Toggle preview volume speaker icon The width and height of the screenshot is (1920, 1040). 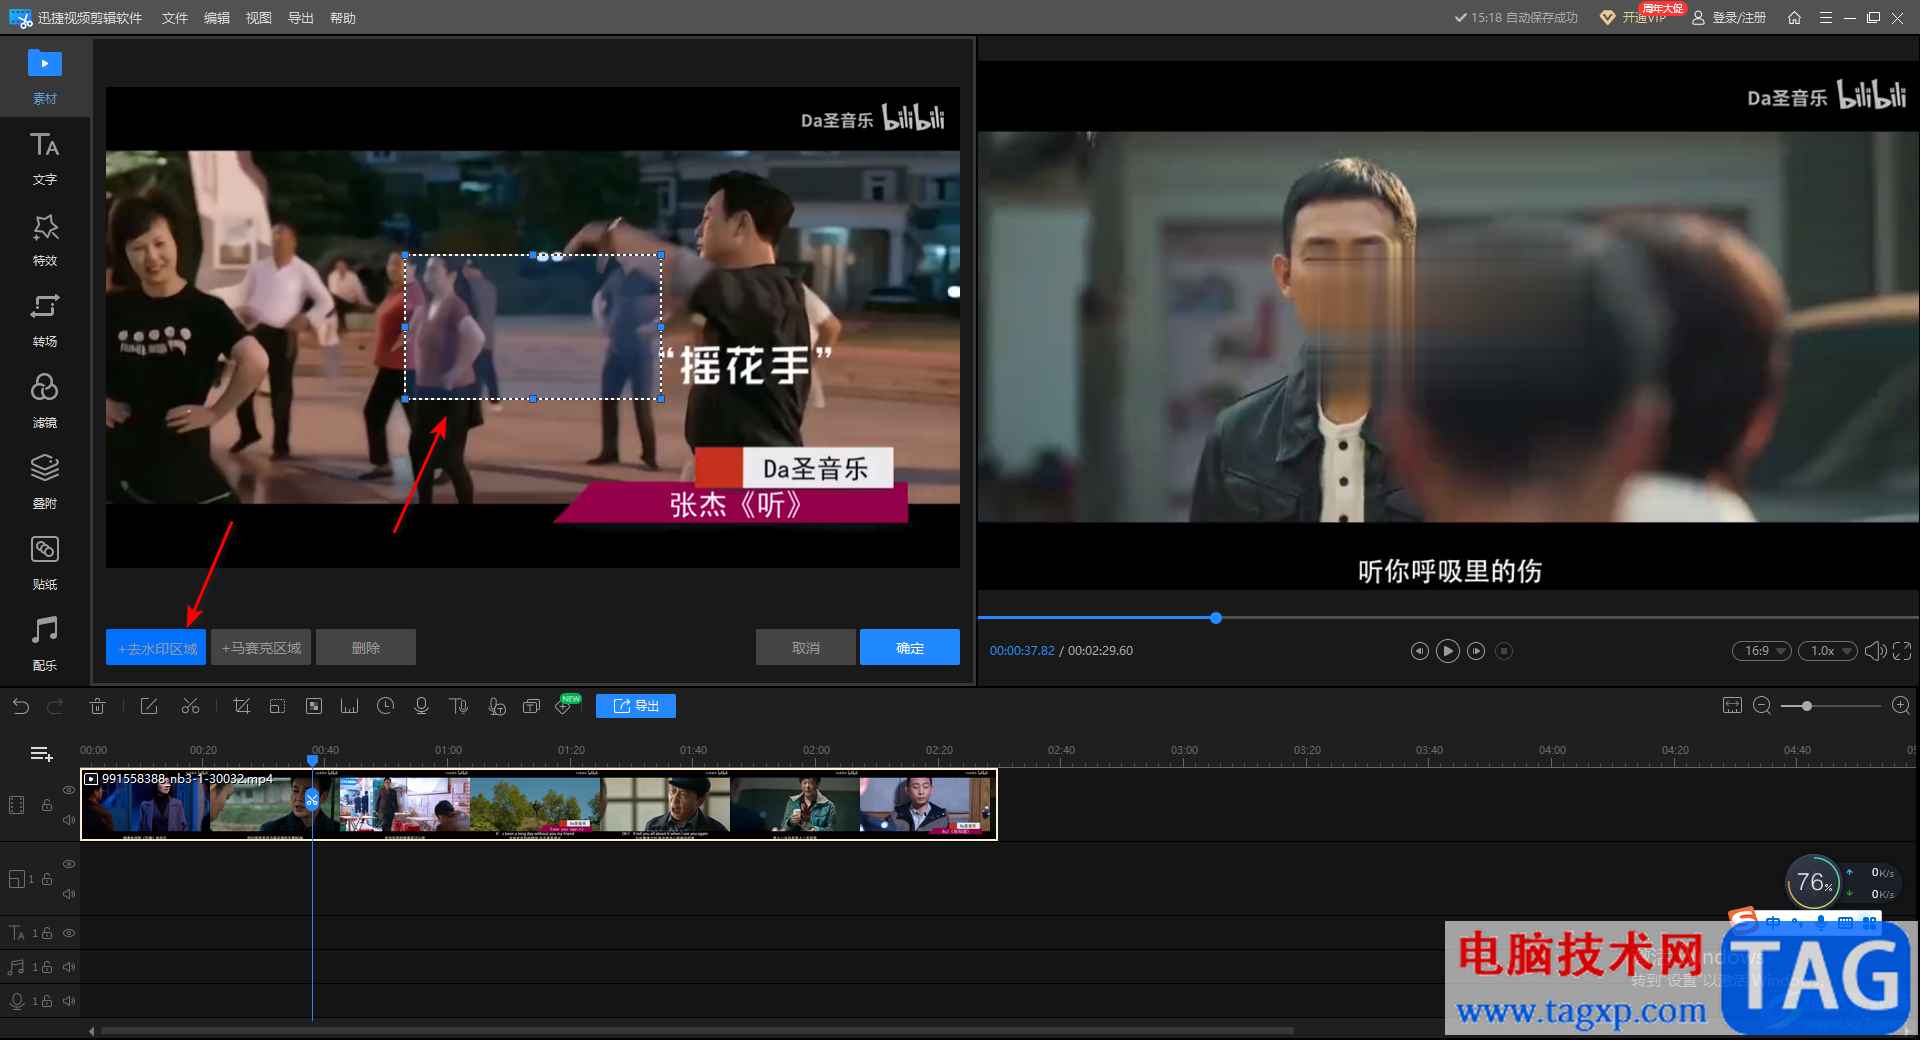coord(1875,651)
